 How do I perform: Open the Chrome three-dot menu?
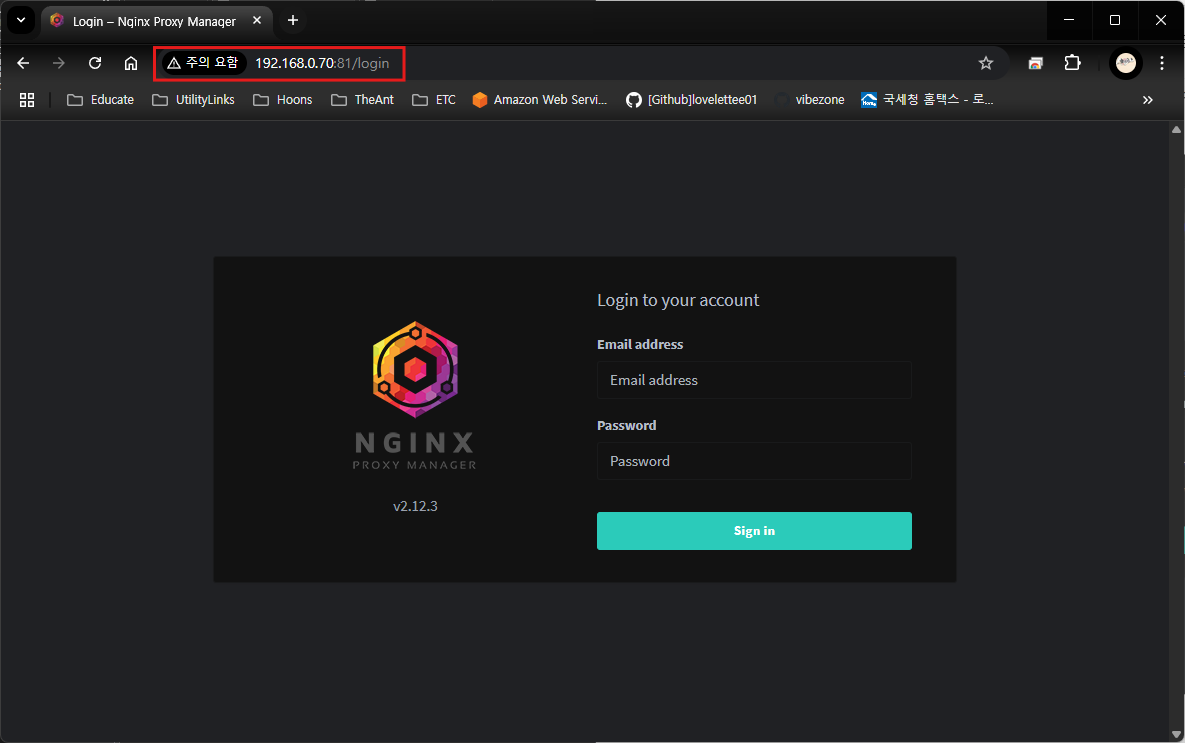[1162, 63]
